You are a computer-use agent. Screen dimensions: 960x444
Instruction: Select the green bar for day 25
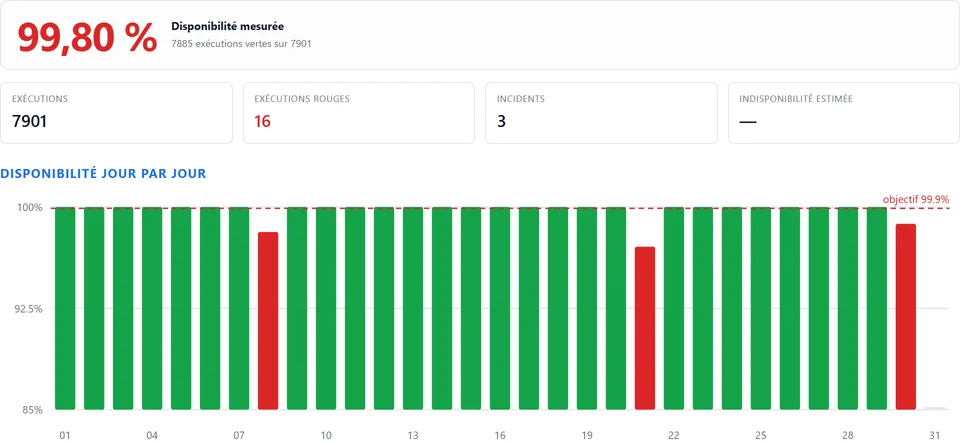(x=761, y=308)
